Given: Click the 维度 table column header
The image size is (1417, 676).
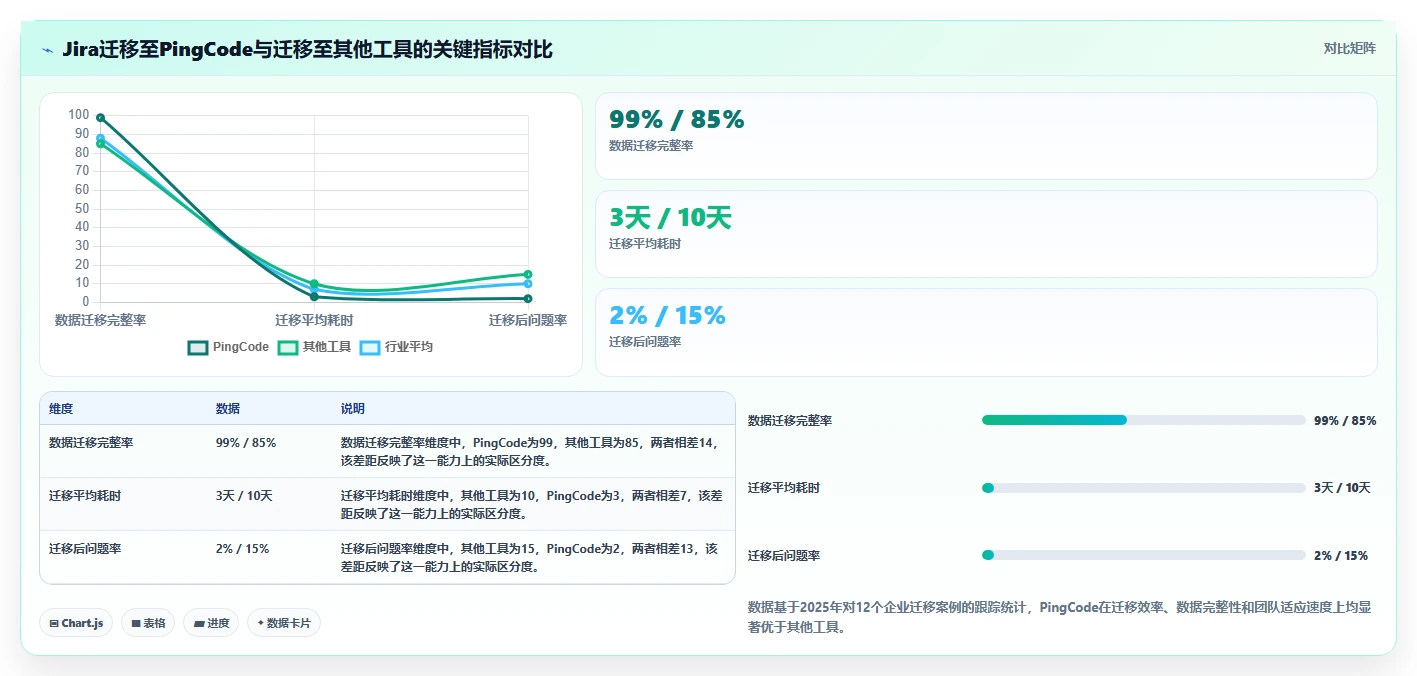Looking at the screenshot, I should click(x=61, y=409).
